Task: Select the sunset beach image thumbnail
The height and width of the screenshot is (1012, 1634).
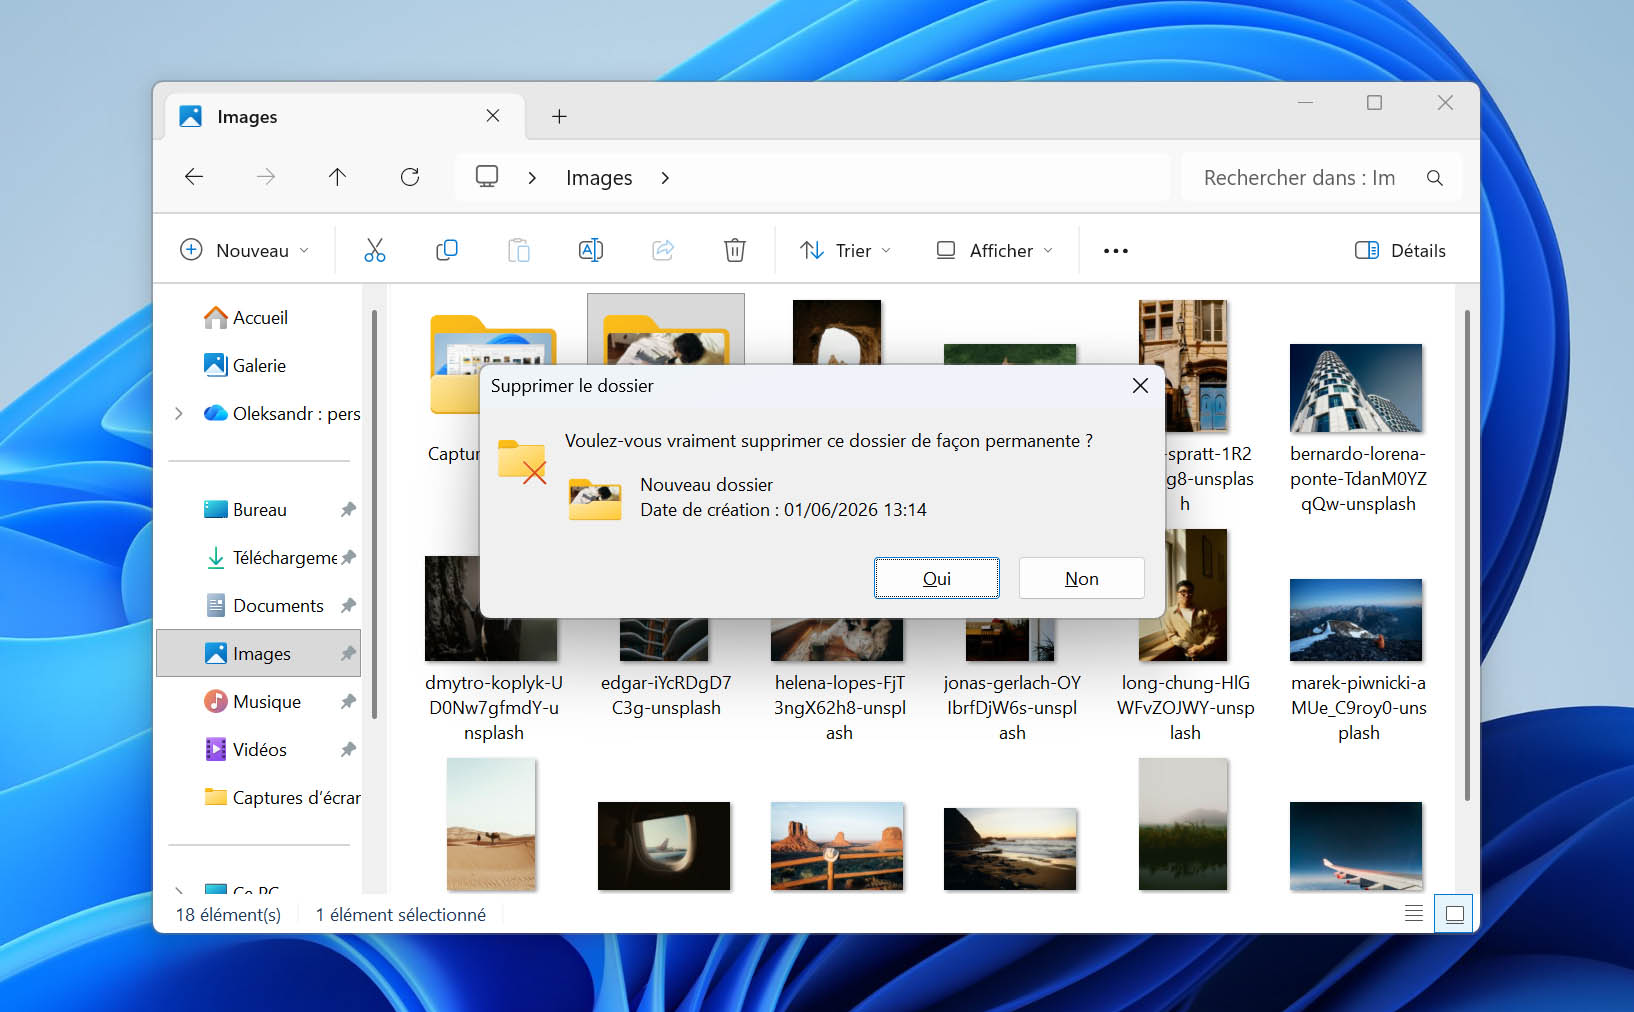Action: pyautogui.click(x=1010, y=849)
